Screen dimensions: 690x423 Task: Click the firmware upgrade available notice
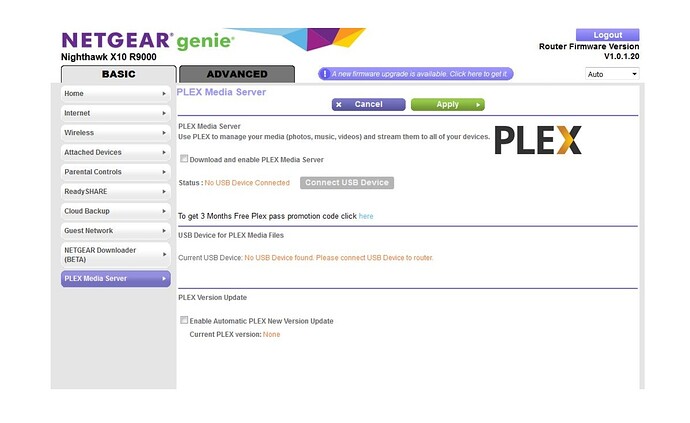(415, 74)
